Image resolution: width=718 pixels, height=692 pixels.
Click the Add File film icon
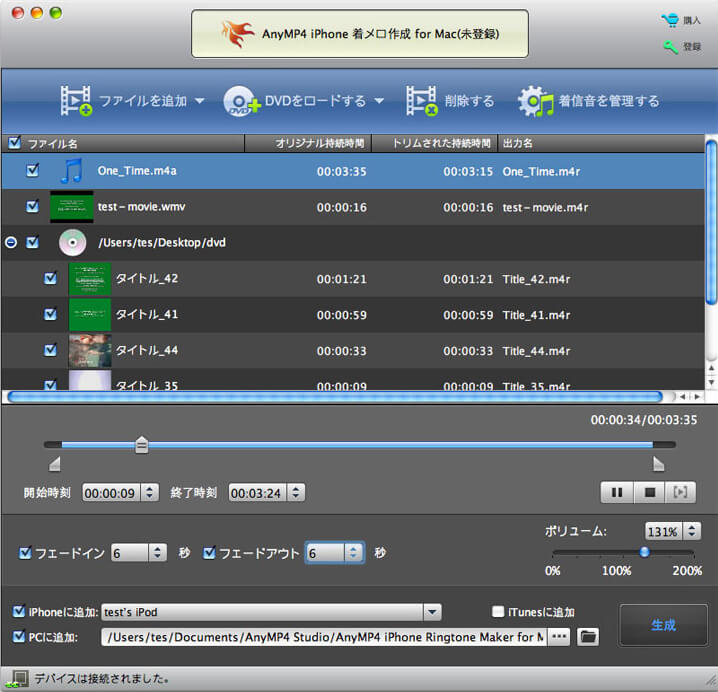pyautogui.click(x=76, y=101)
